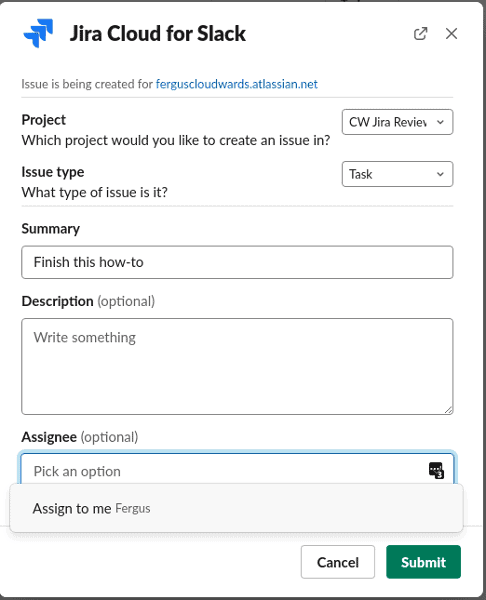Click into the Summary field with Finish this how-to
Viewport: 486px width, 600px height.
tap(237, 262)
